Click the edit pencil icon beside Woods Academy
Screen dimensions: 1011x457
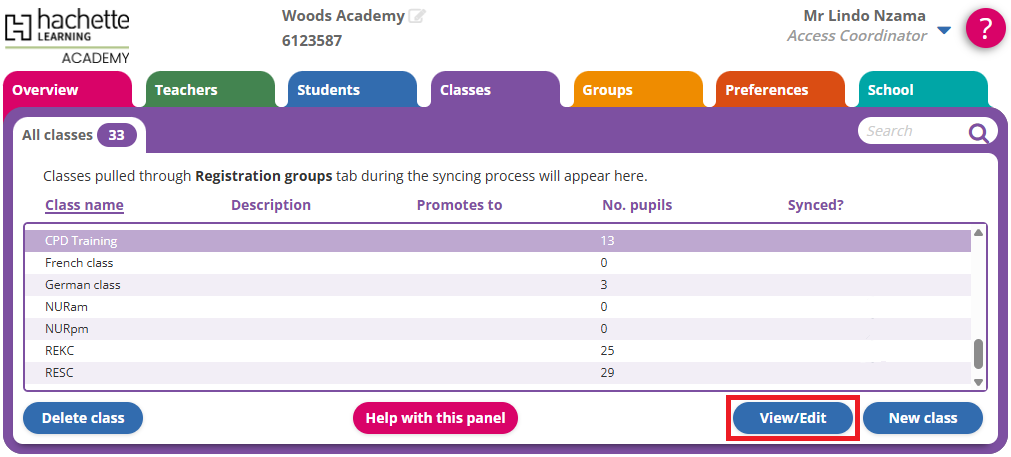coord(417,16)
